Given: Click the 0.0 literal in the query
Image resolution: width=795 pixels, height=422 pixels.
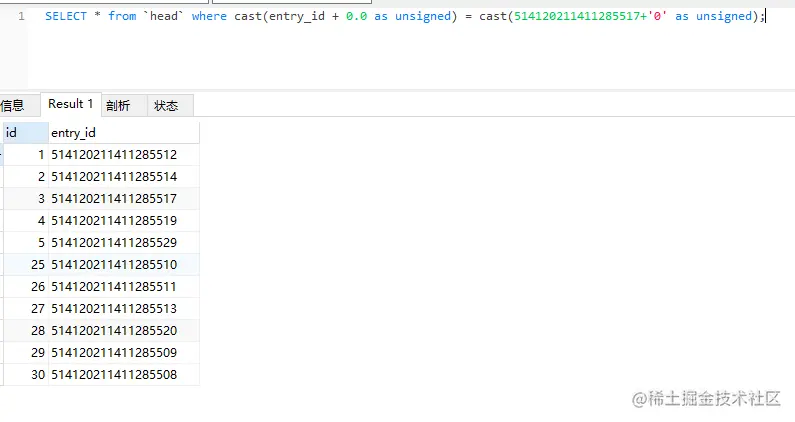Looking at the screenshot, I should [x=356, y=16].
